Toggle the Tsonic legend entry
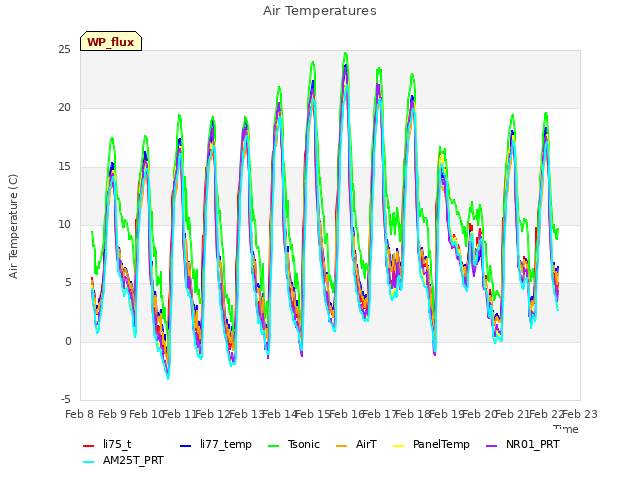The height and width of the screenshot is (480, 640). click(293, 444)
